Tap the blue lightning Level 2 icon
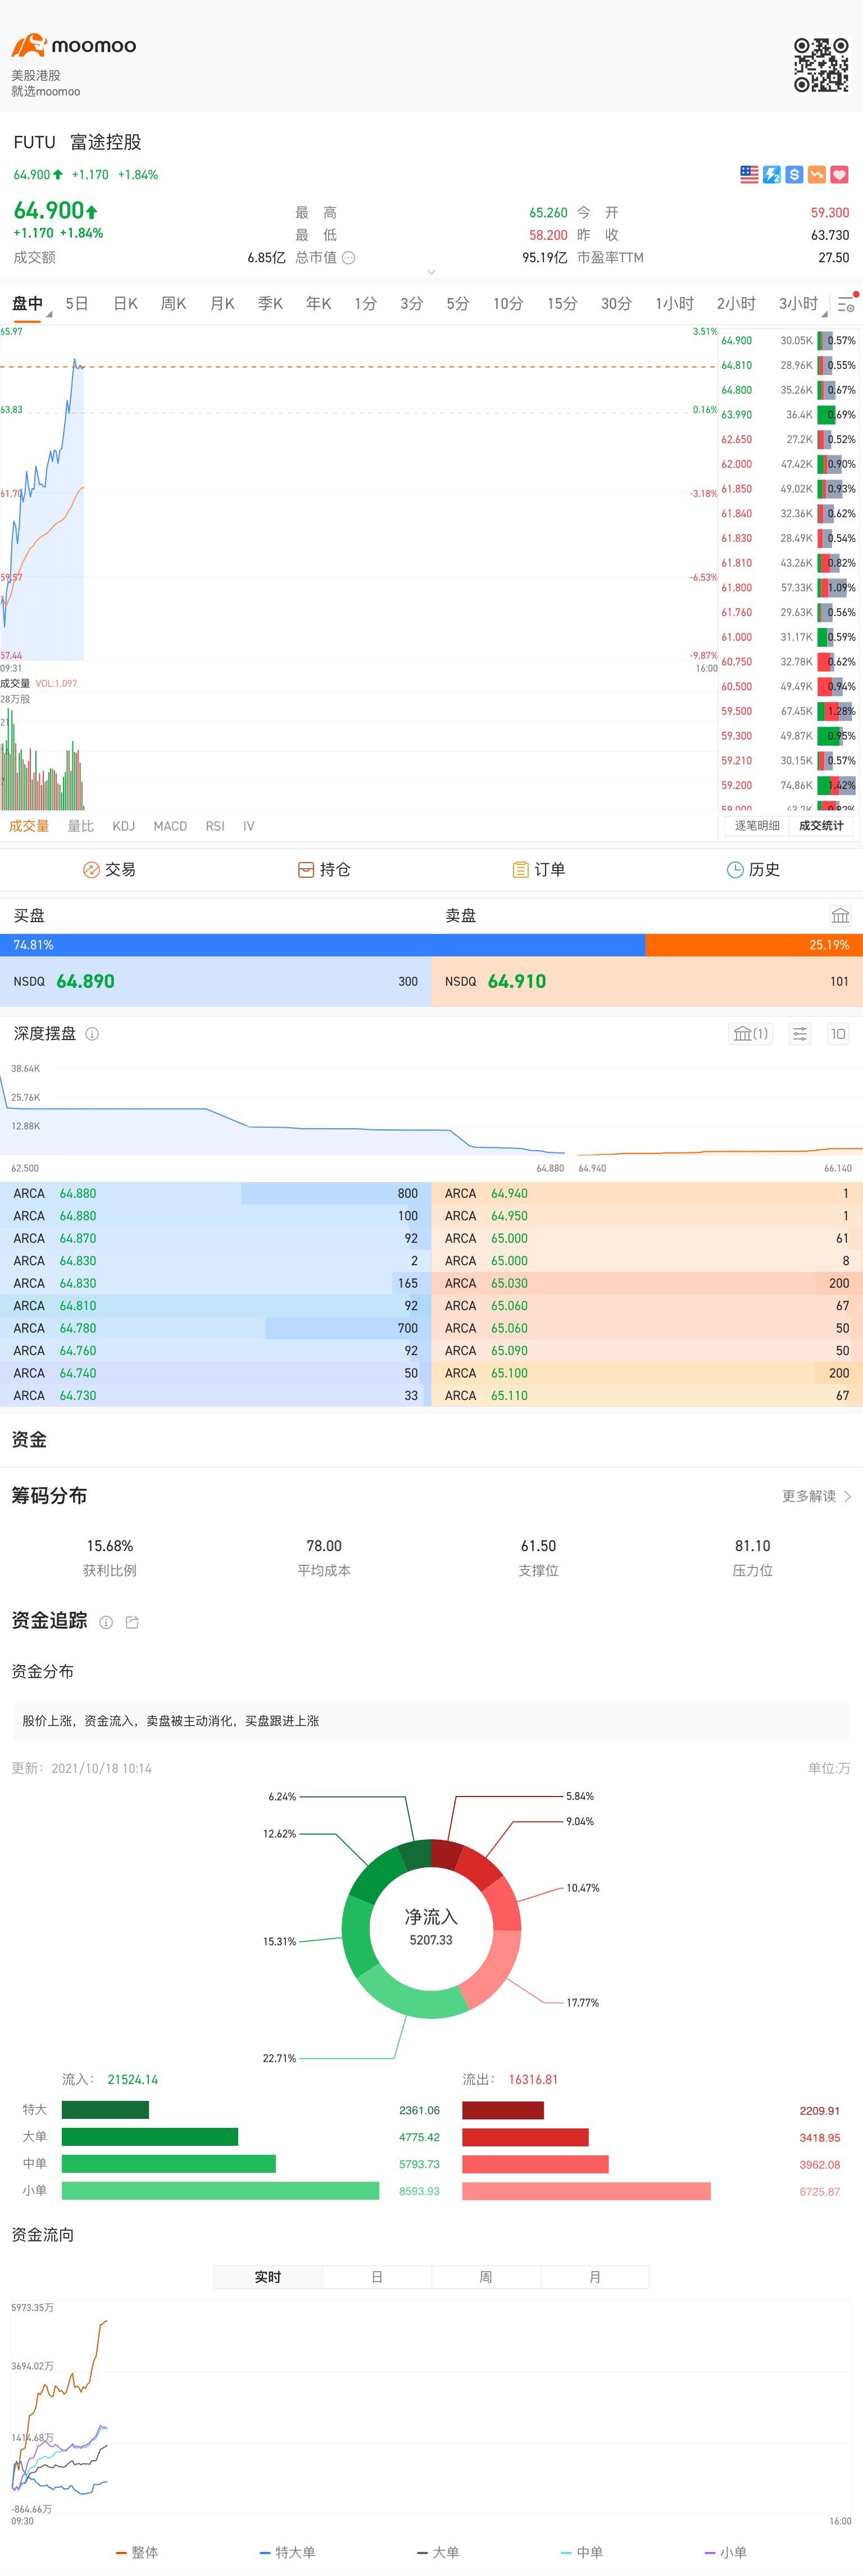This screenshot has height=2576, width=863. (x=771, y=174)
